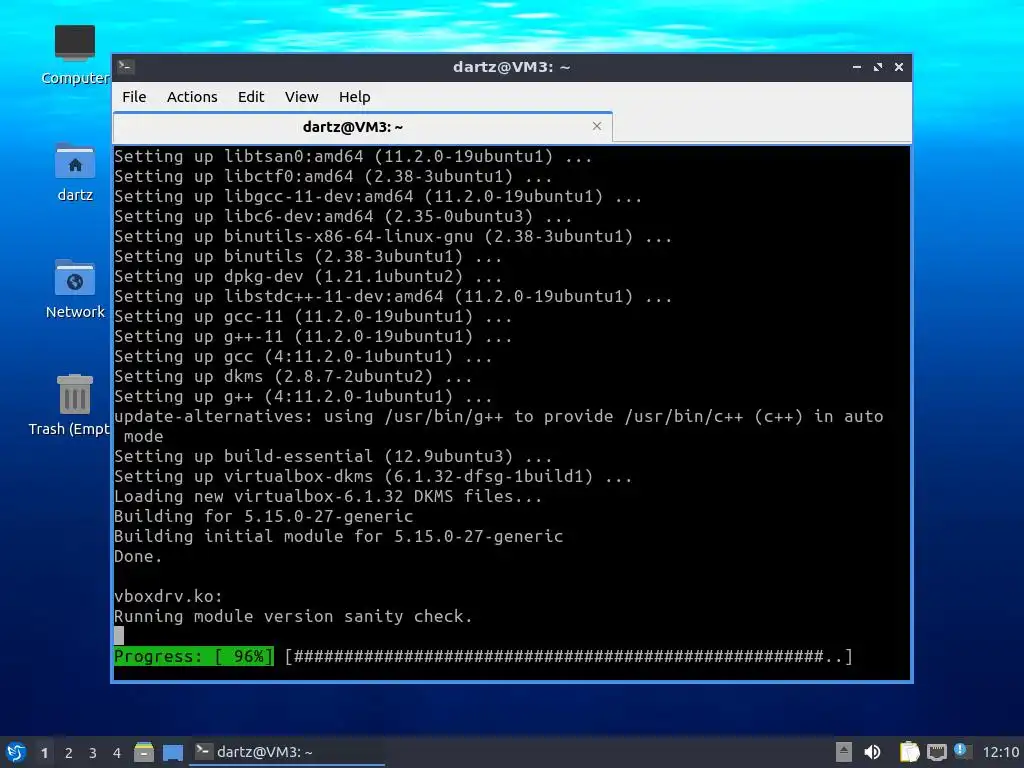
Task: Select the dartz@VM3 taskbar entry
Action: tap(287, 752)
